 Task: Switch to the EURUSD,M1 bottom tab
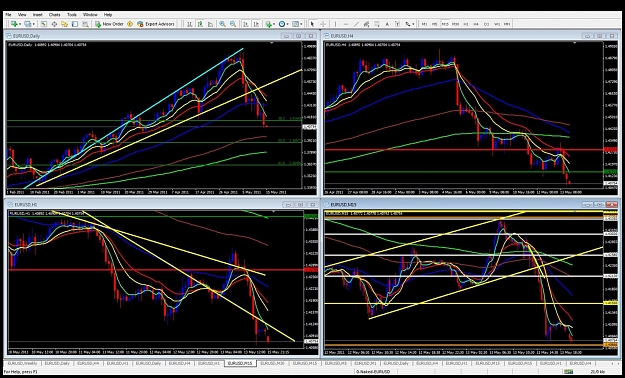coord(366,363)
